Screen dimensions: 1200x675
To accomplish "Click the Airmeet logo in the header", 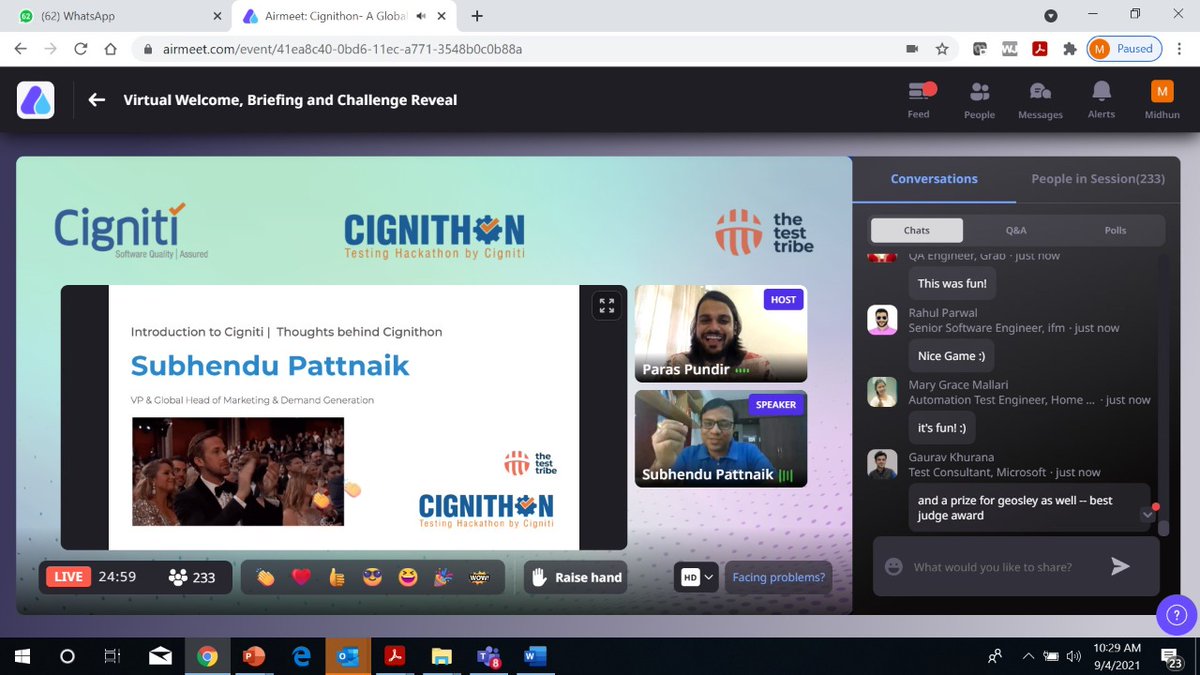I will click(x=36, y=100).
